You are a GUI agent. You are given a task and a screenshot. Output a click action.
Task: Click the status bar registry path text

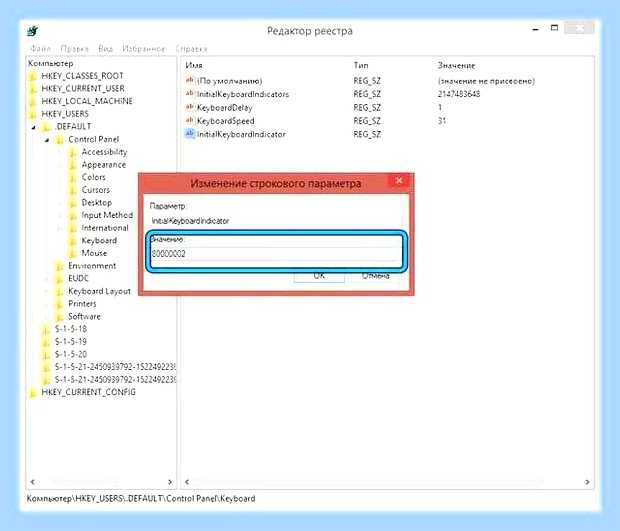141,499
